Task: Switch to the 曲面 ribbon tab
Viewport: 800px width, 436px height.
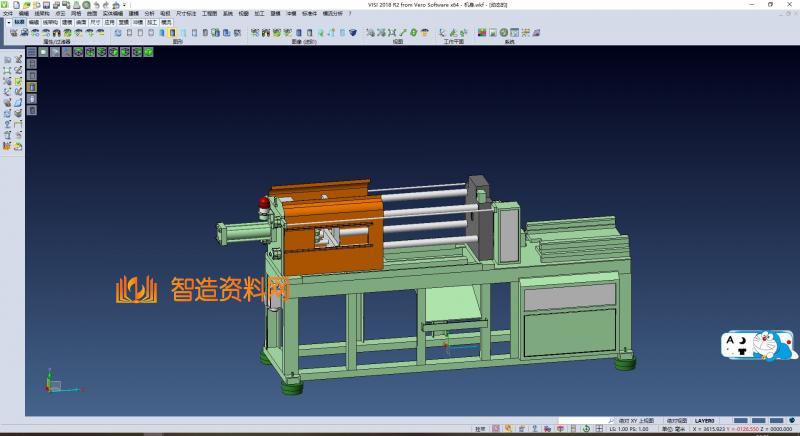Action: (81, 20)
